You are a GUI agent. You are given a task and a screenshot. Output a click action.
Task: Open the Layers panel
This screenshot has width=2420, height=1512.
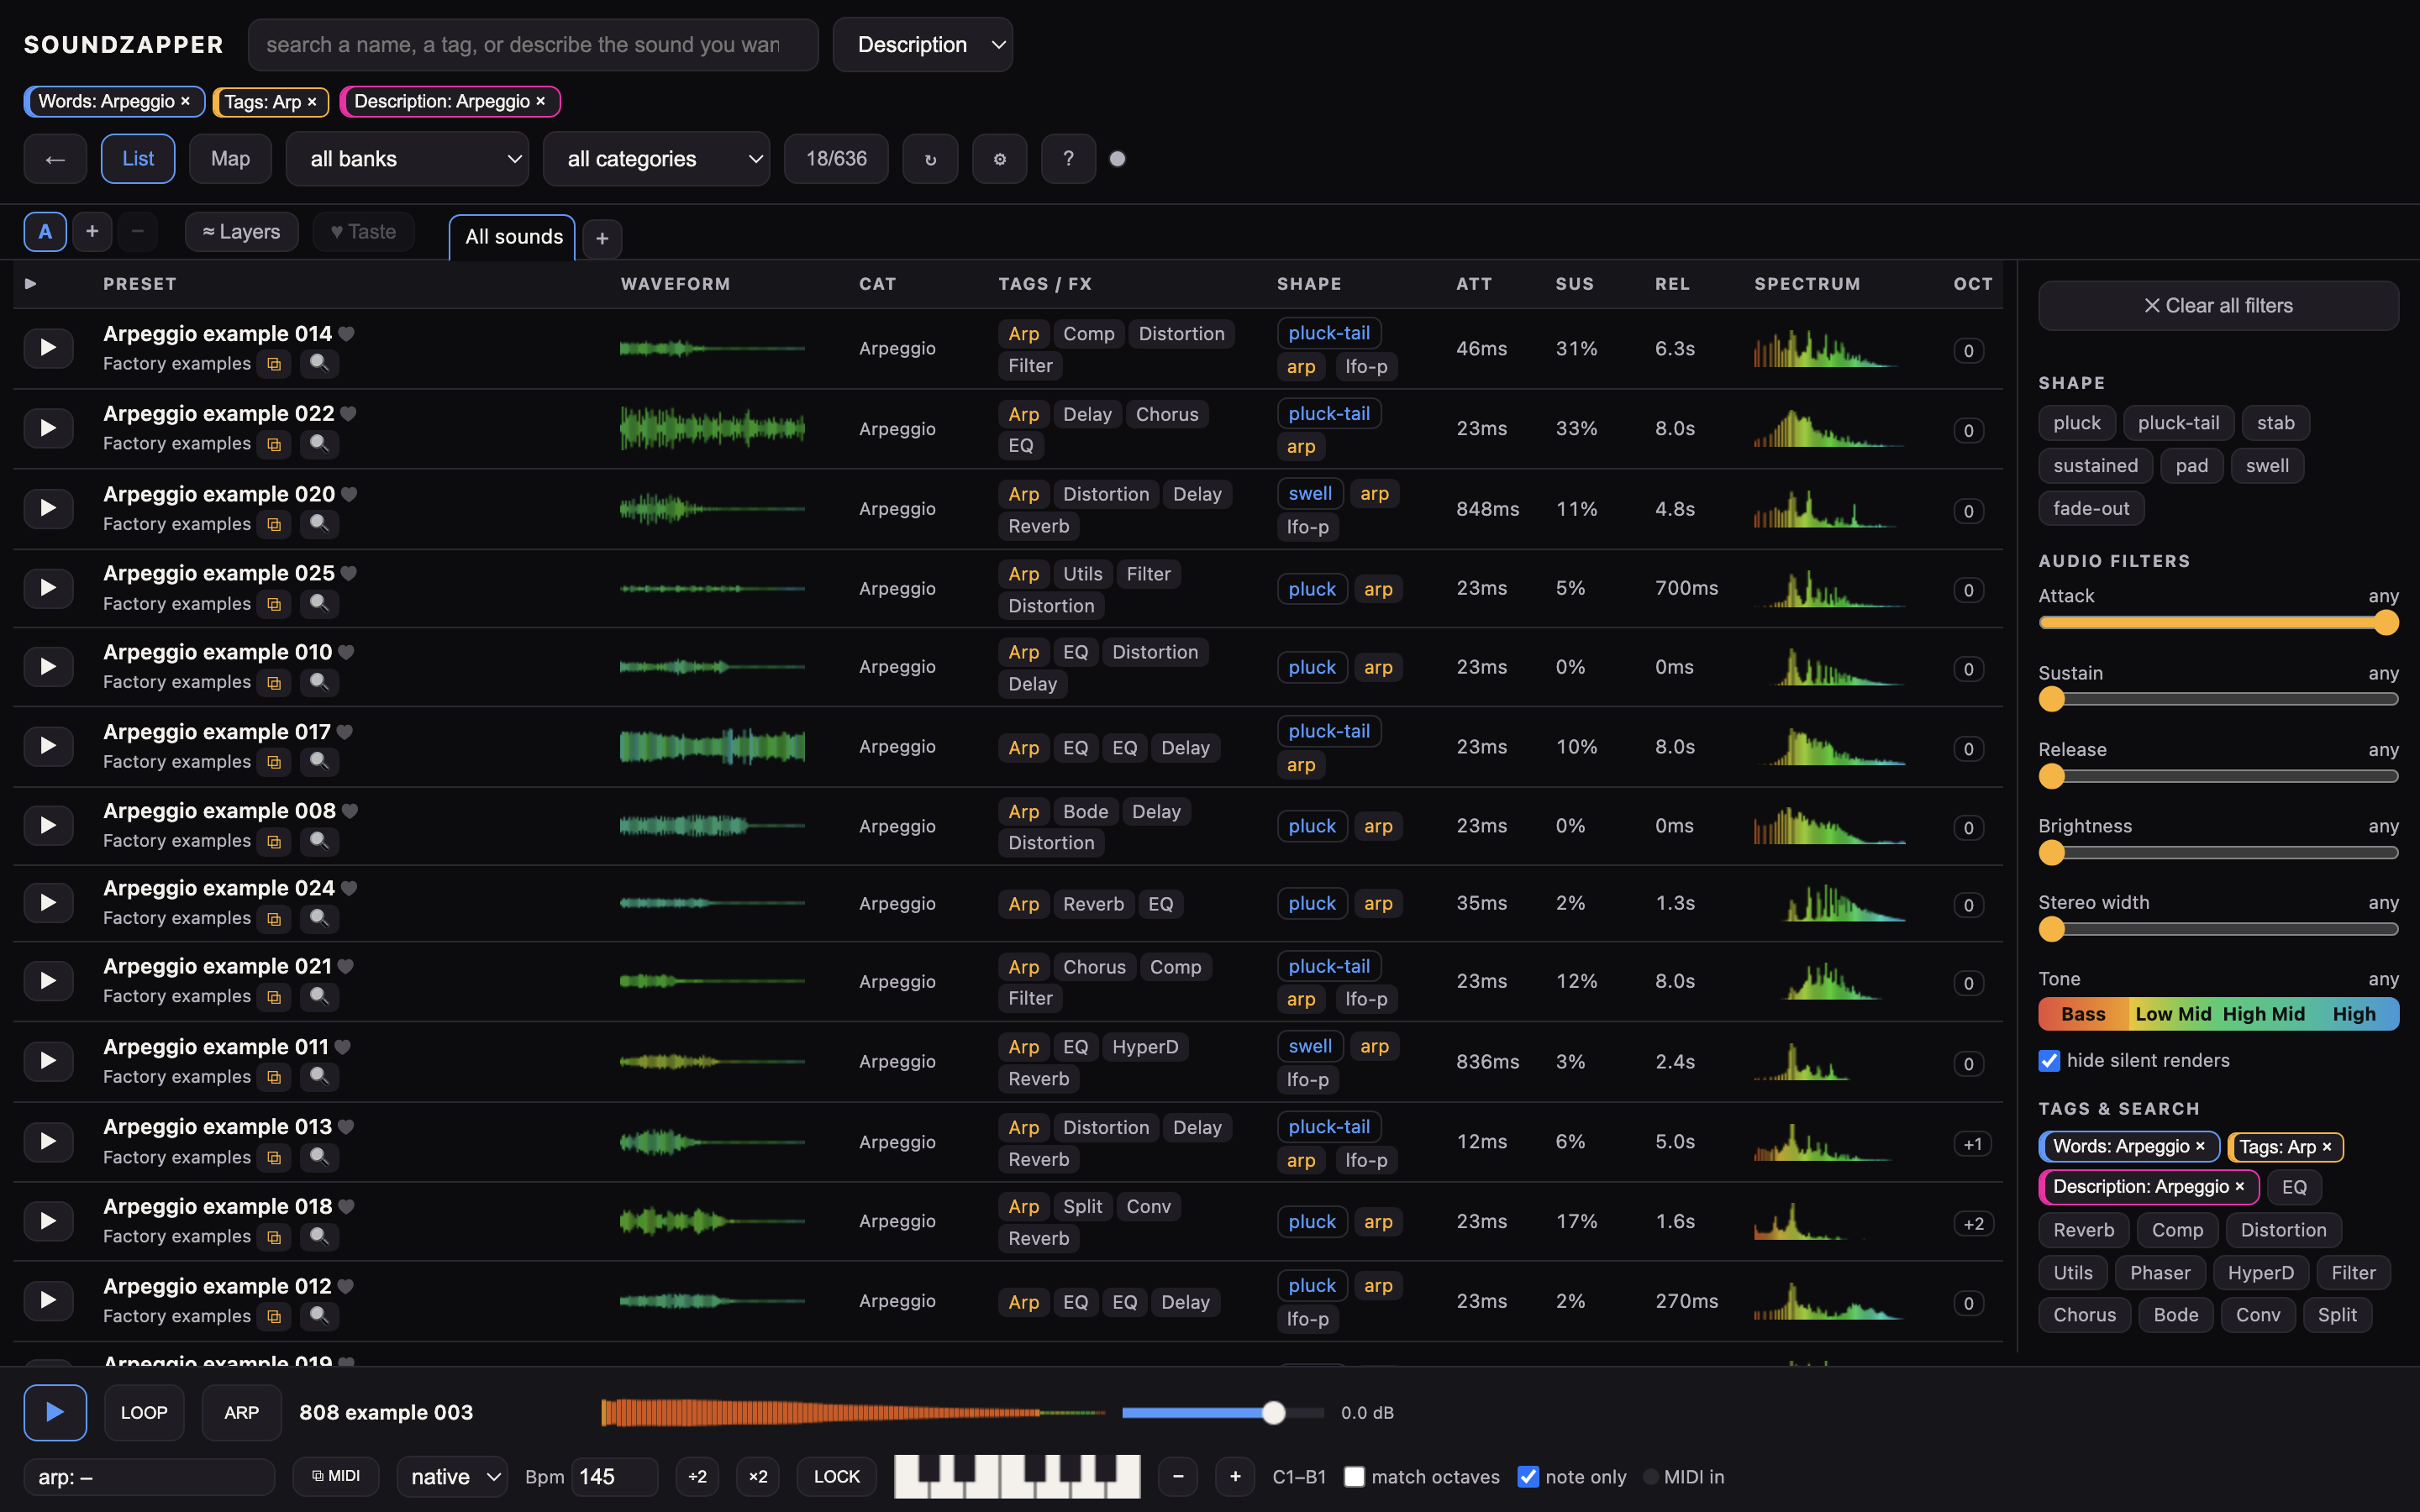click(241, 232)
